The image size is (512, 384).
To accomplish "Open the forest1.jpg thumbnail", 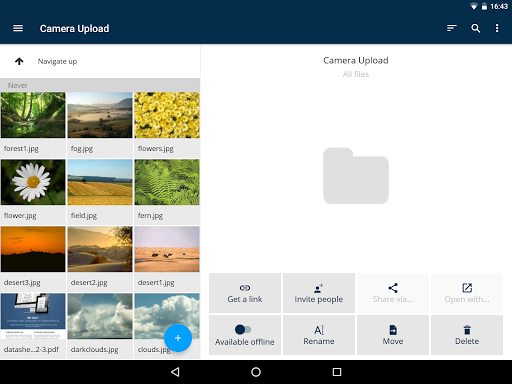I will [x=33, y=115].
